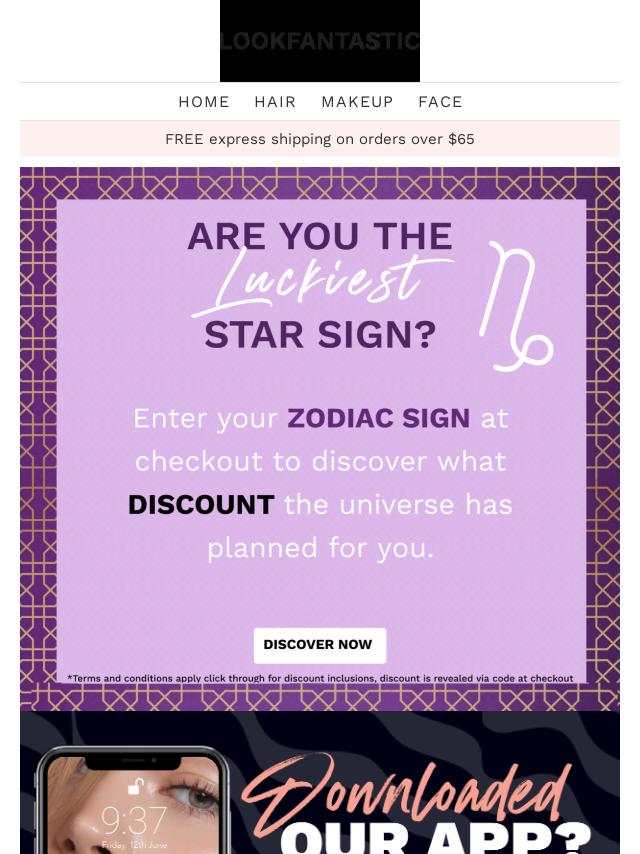Click the 'ARE YOU THE' headline text
This screenshot has width=640, height=854.
320,236
